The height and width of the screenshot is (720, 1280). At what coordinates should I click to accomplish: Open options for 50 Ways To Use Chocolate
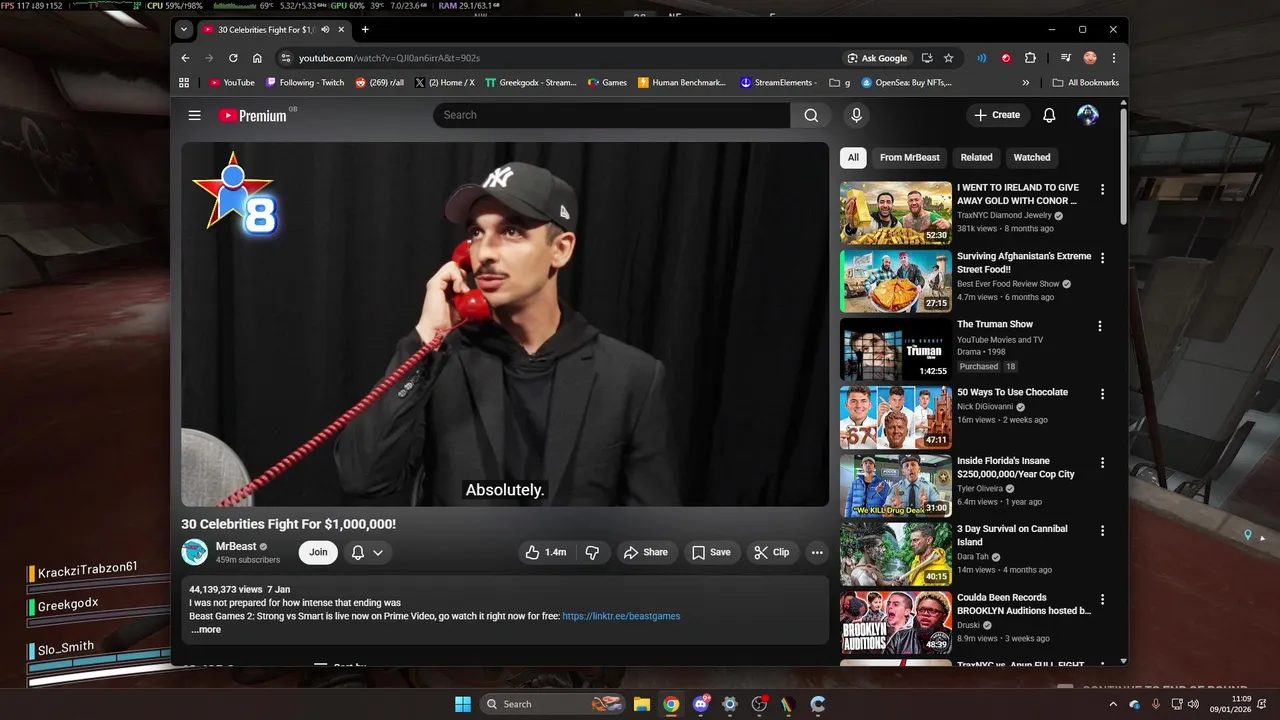coord(1103,394)
